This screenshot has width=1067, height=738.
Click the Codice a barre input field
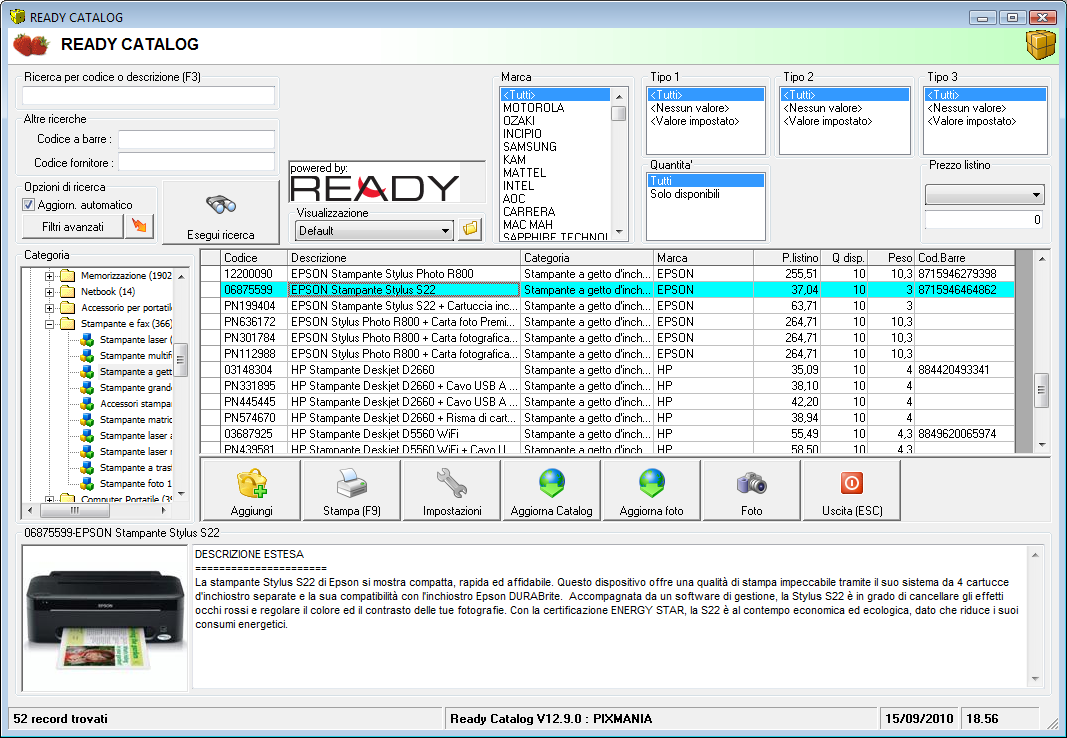(196, 139)
